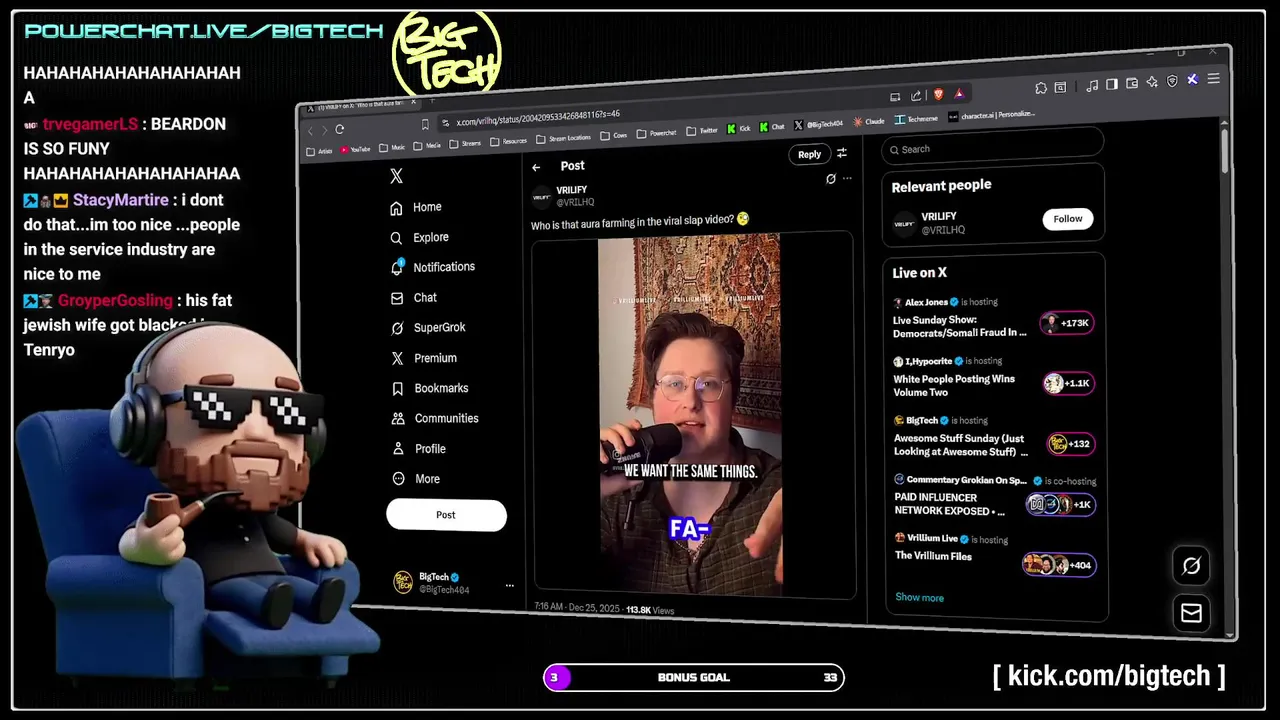Open Notifications in the X sidebar

pos(433,267)
